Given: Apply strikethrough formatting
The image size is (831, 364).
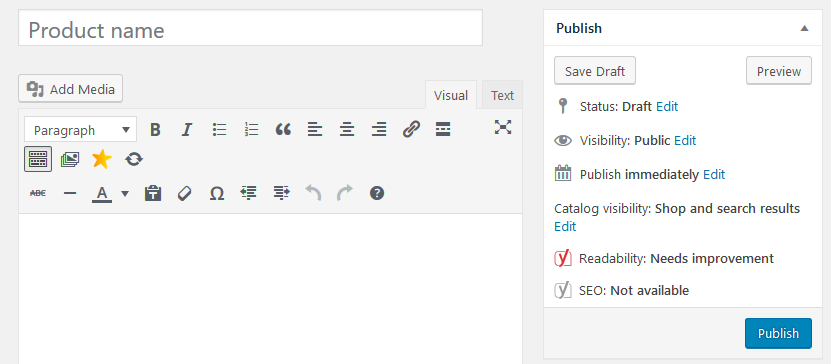Looking at the screenshot, I should coord(38,193).
